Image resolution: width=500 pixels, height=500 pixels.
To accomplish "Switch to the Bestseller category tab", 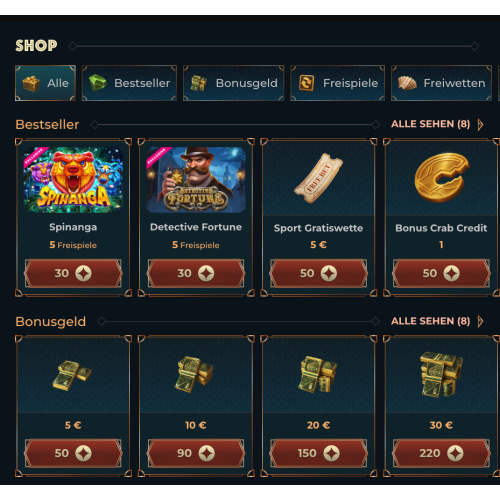I will (x=129, y=83).
